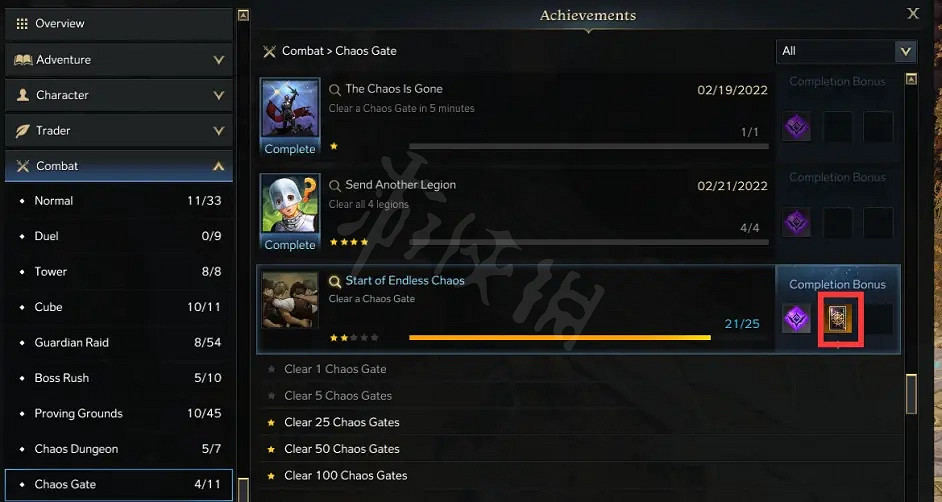Screen dimensions: 942x502
Task: Click the magnifier icon beside Start of Endless Chaos
Action: pyautogui.click(x=335, y=282)
